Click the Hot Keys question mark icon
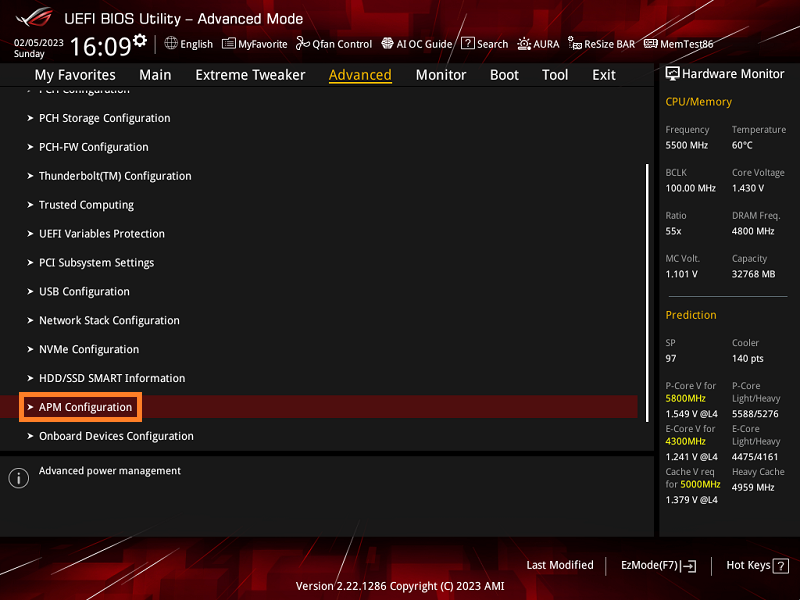Viewport: 800px width, 600px height. pyautogui.click(x=781, y=566)
